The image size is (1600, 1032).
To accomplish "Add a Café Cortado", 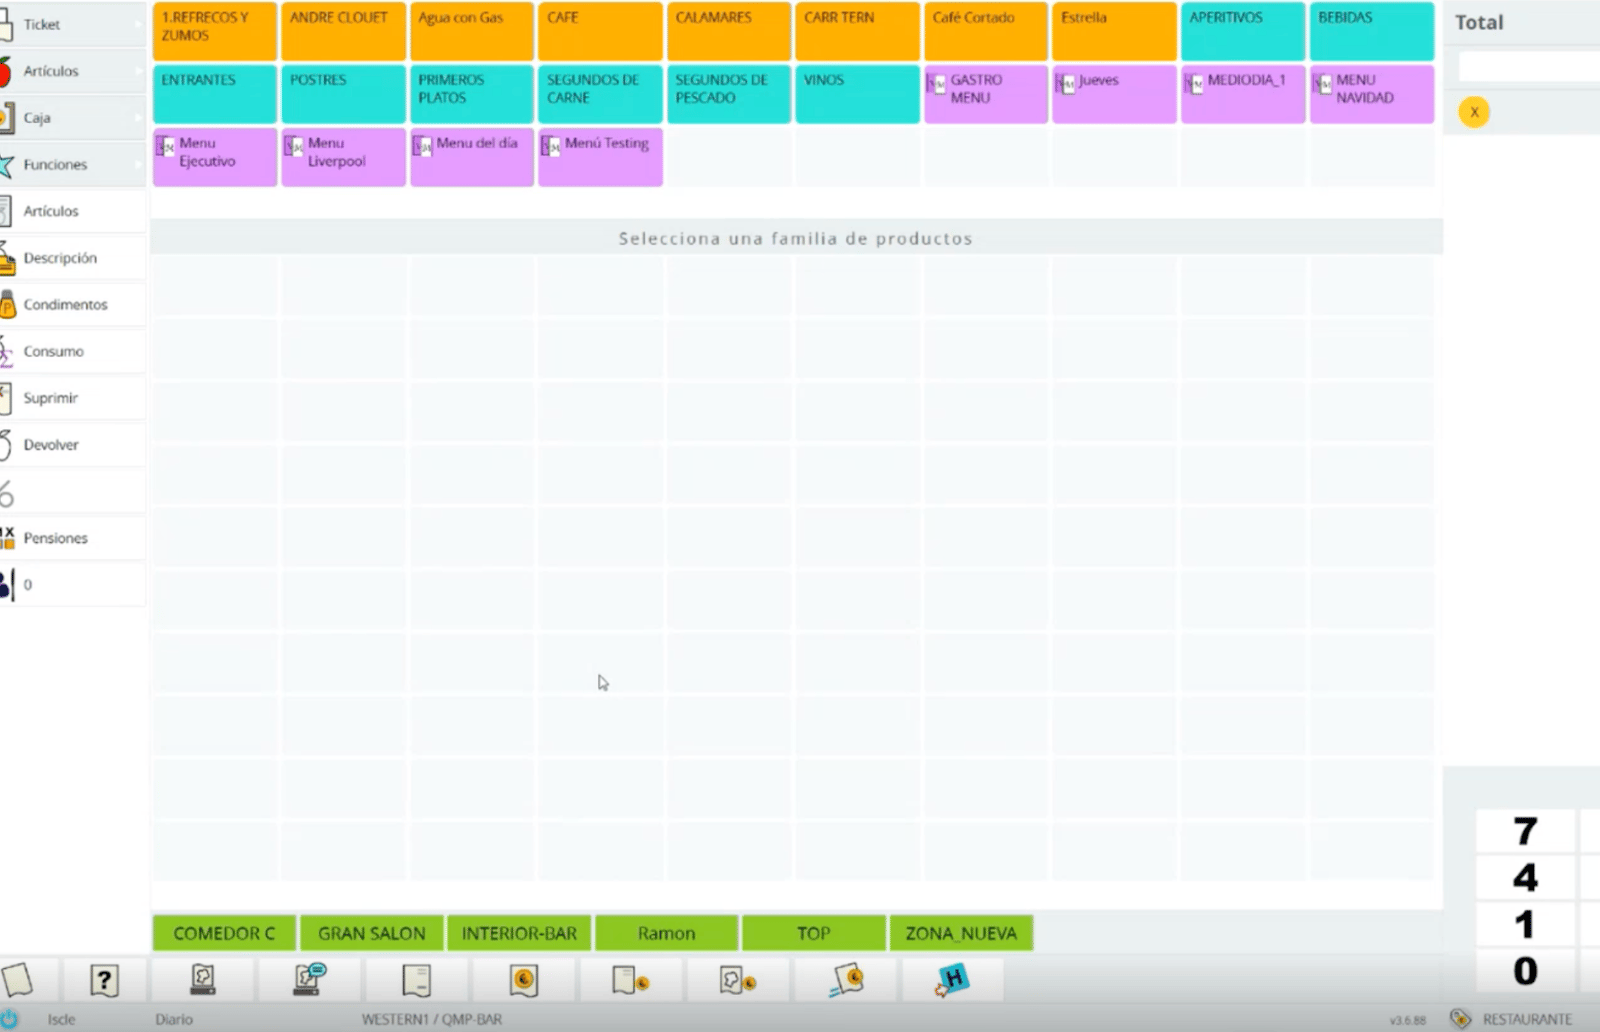I will (x=986, y=31).
